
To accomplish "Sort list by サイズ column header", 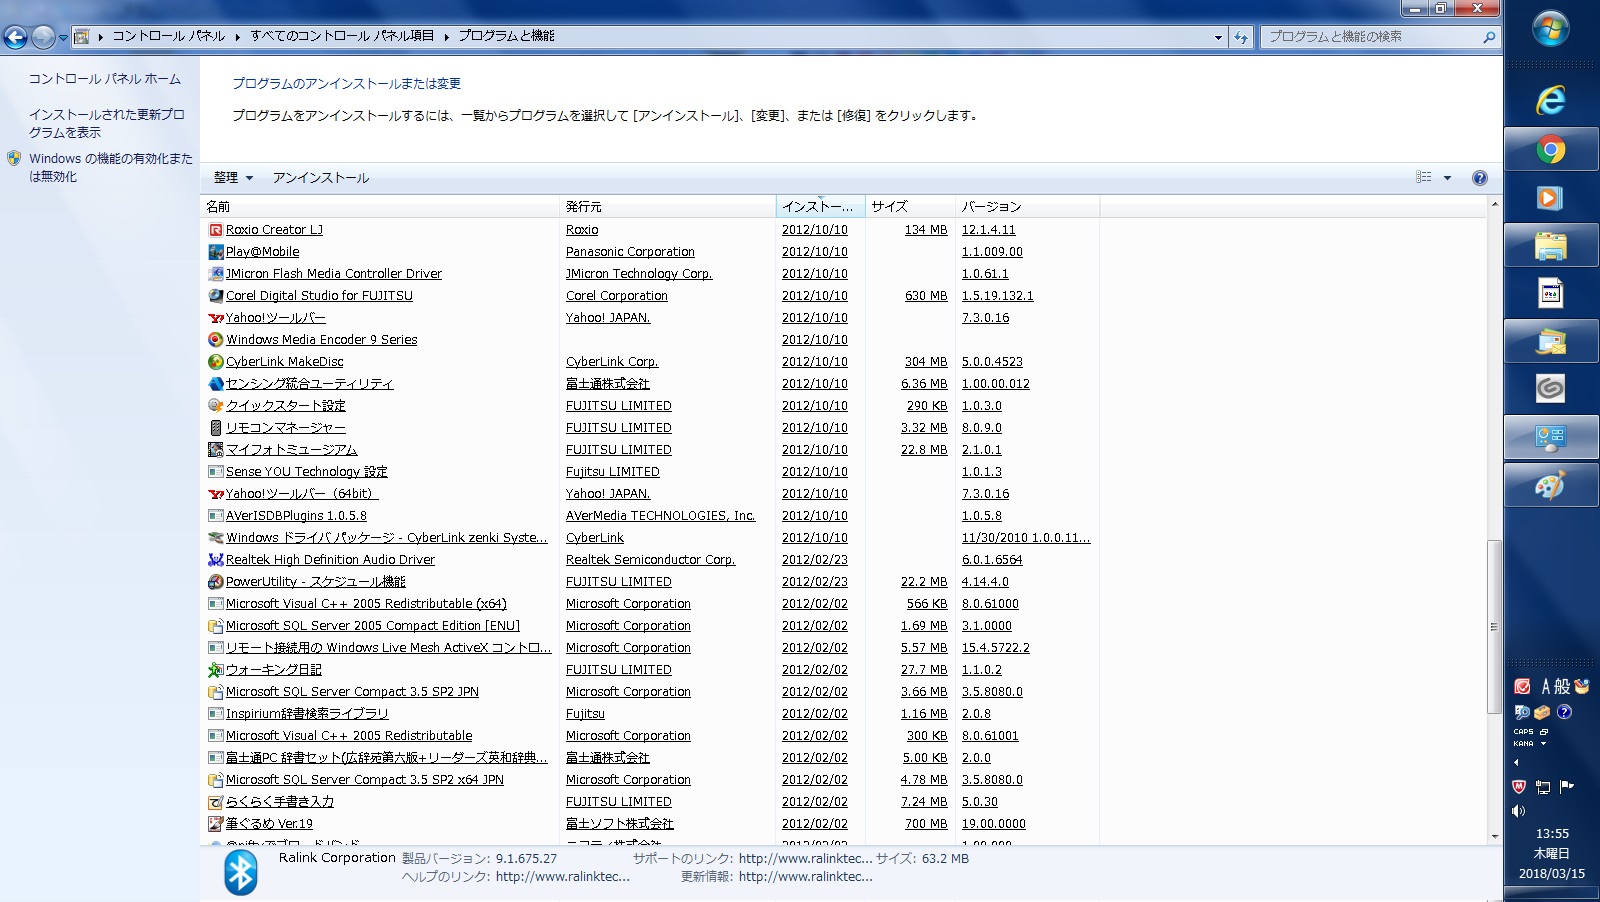I will [908, 207].
